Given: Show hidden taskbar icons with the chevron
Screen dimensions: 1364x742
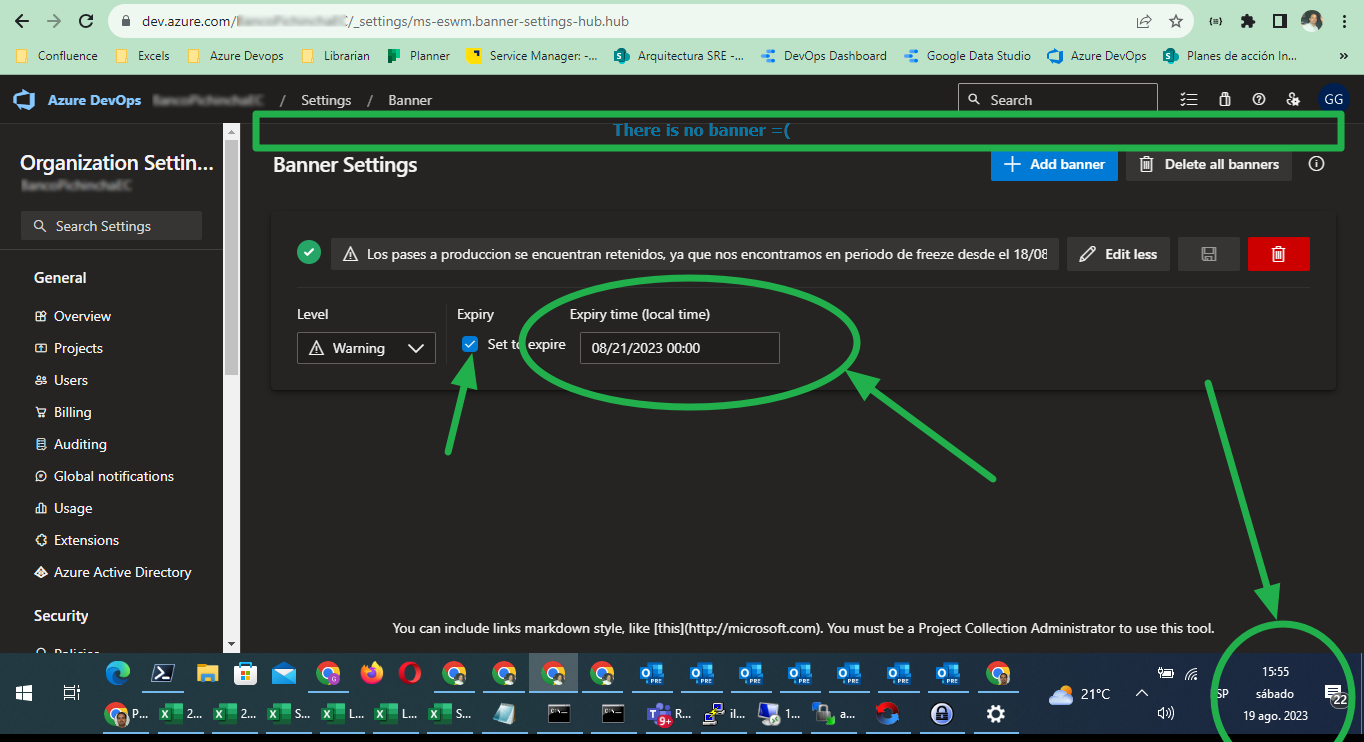Looking at the screenshot, I should coord(1141,692).
